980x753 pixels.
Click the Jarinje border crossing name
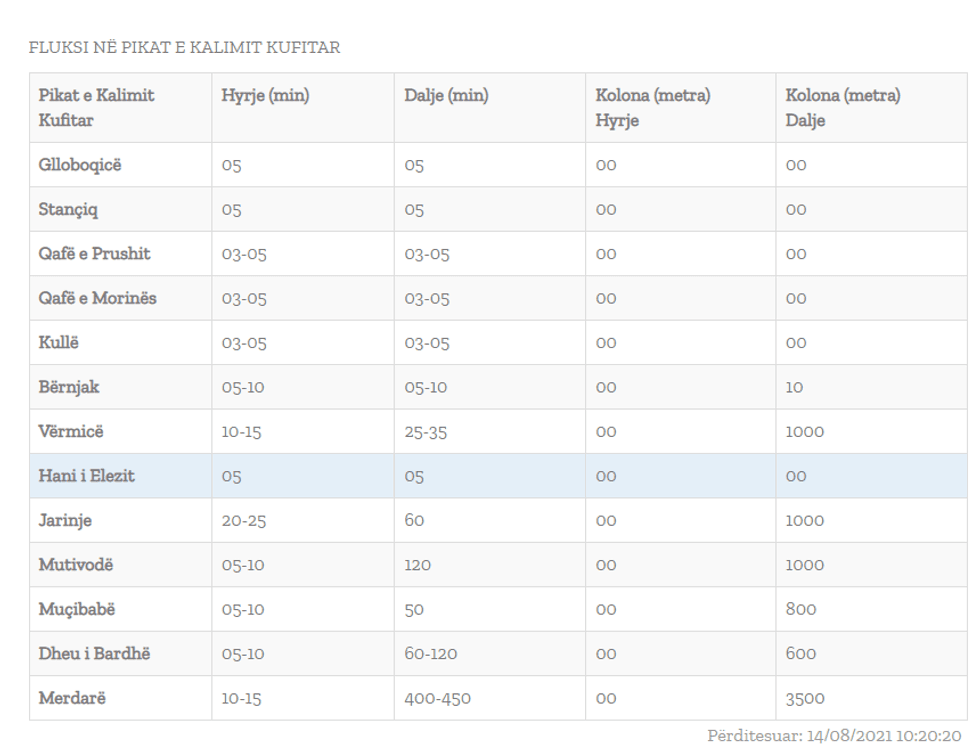click(65, 520)
